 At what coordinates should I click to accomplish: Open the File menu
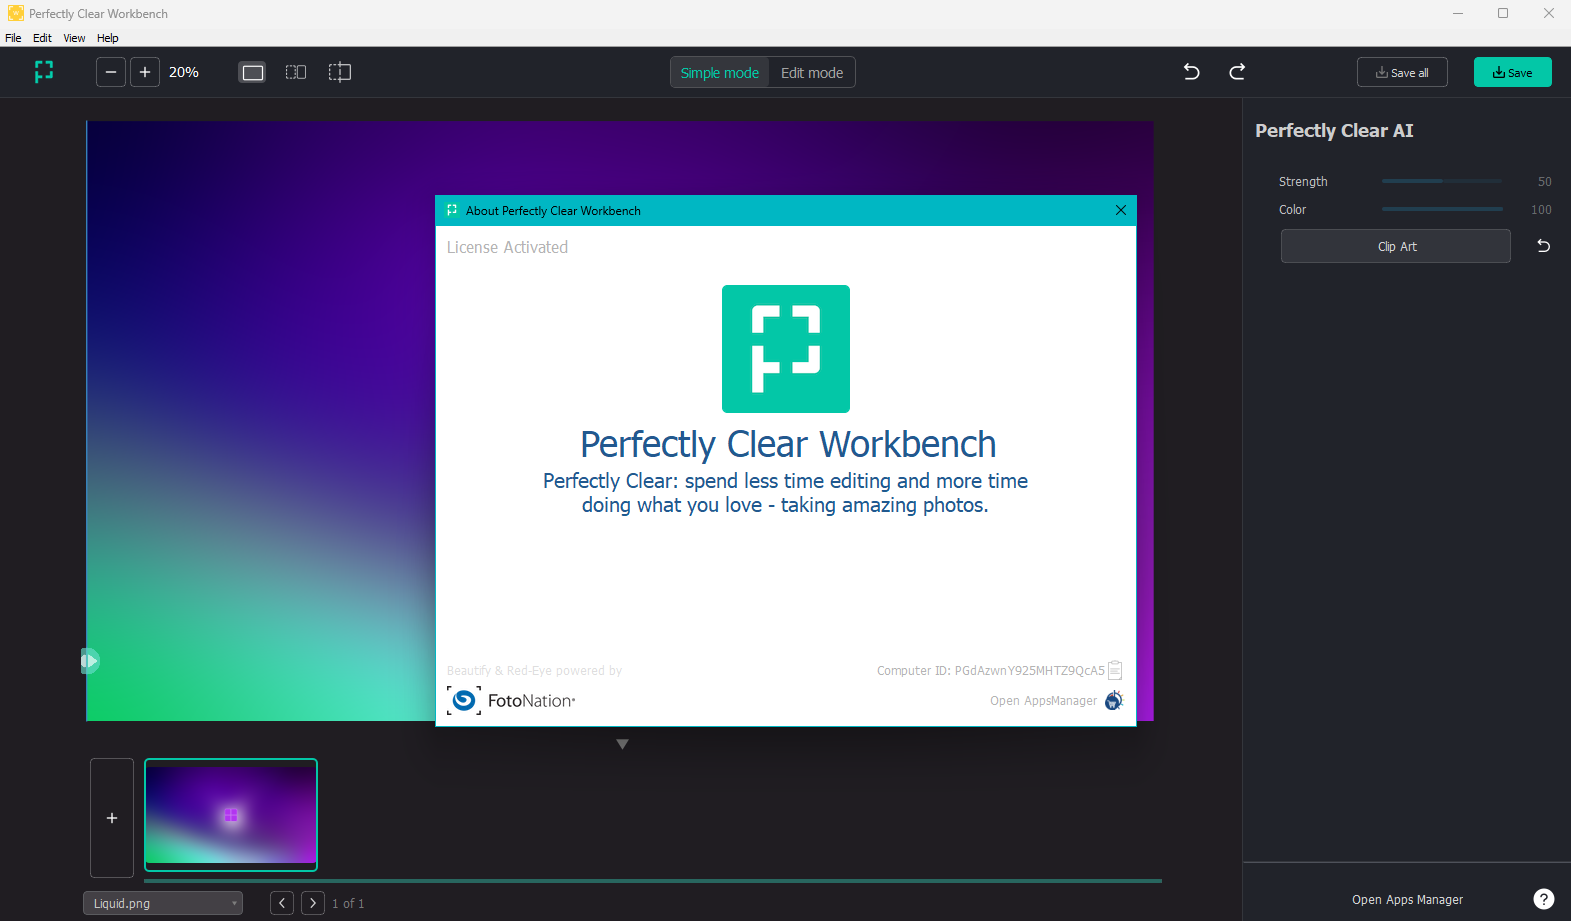[13, 38]
